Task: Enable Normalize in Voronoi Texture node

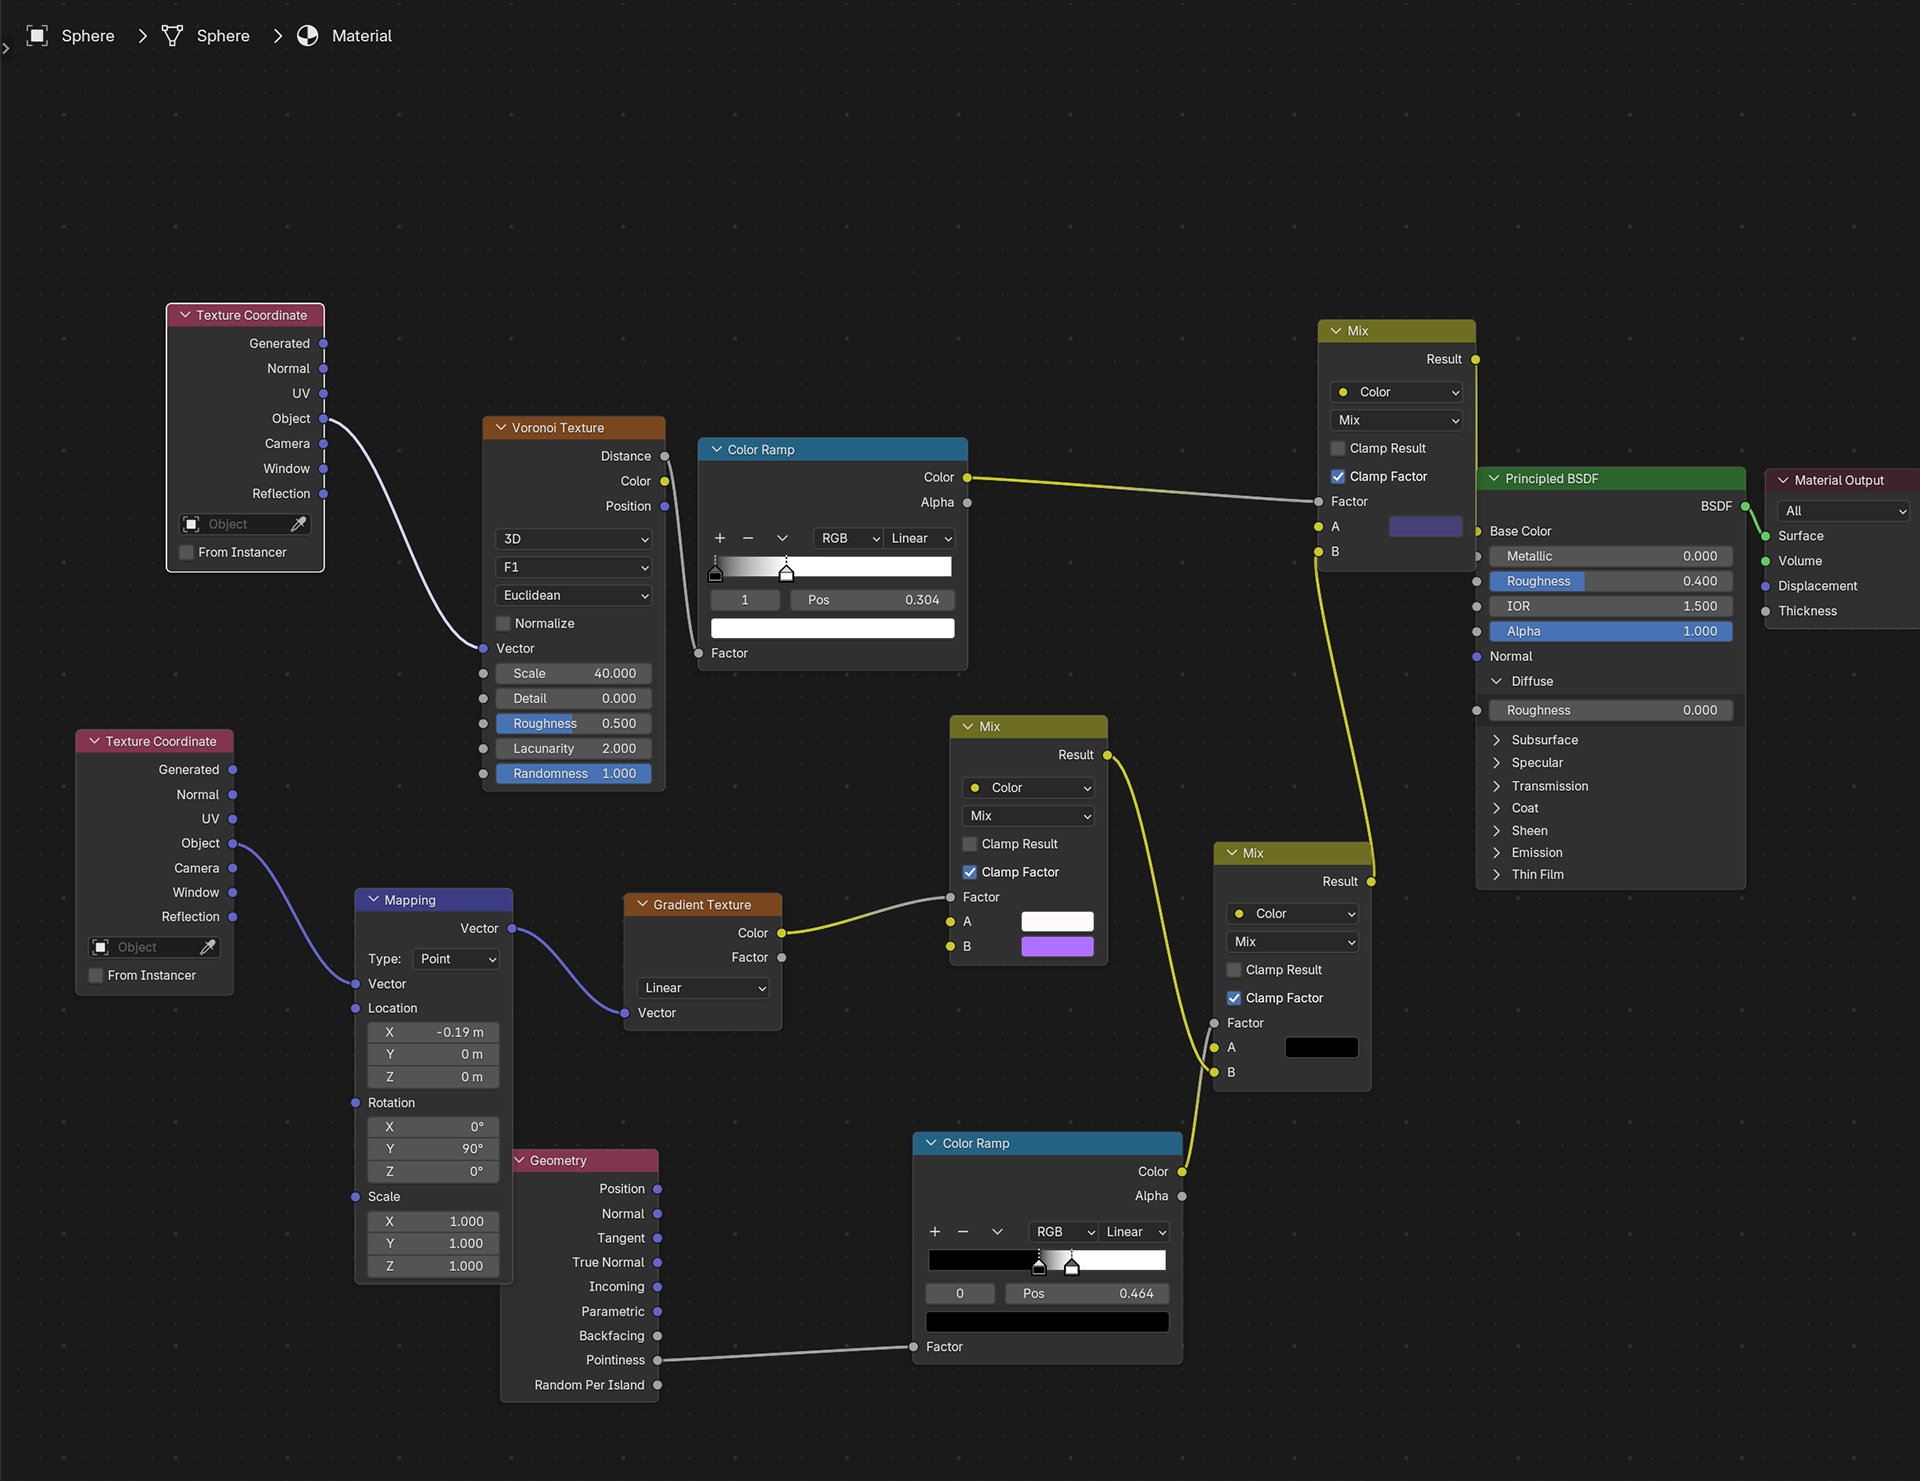Action: [x=504, y=623]
